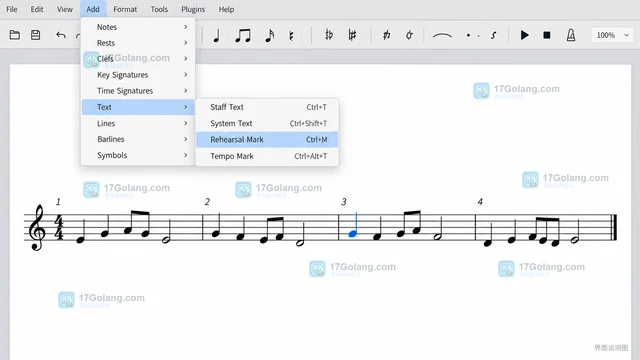Select the blue highlighted note in measure 3
Viewport: 640px width, 360px height.
tap(353, 225)
